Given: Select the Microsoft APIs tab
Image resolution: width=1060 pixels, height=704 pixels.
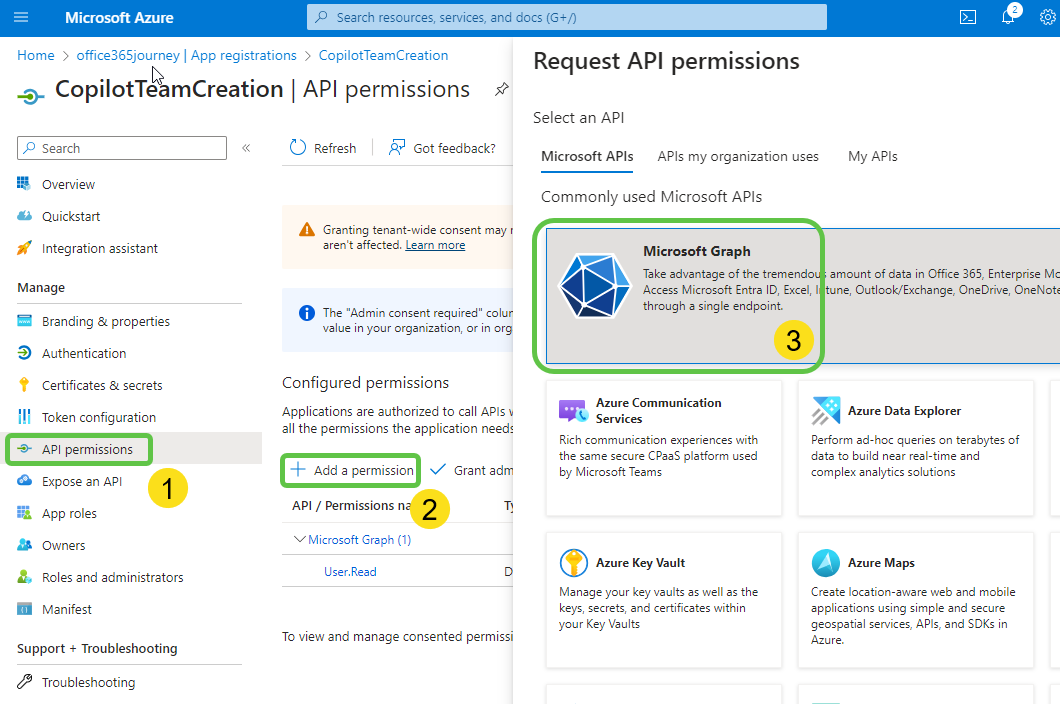Looking at the screenshot, I should coord(587,156).
